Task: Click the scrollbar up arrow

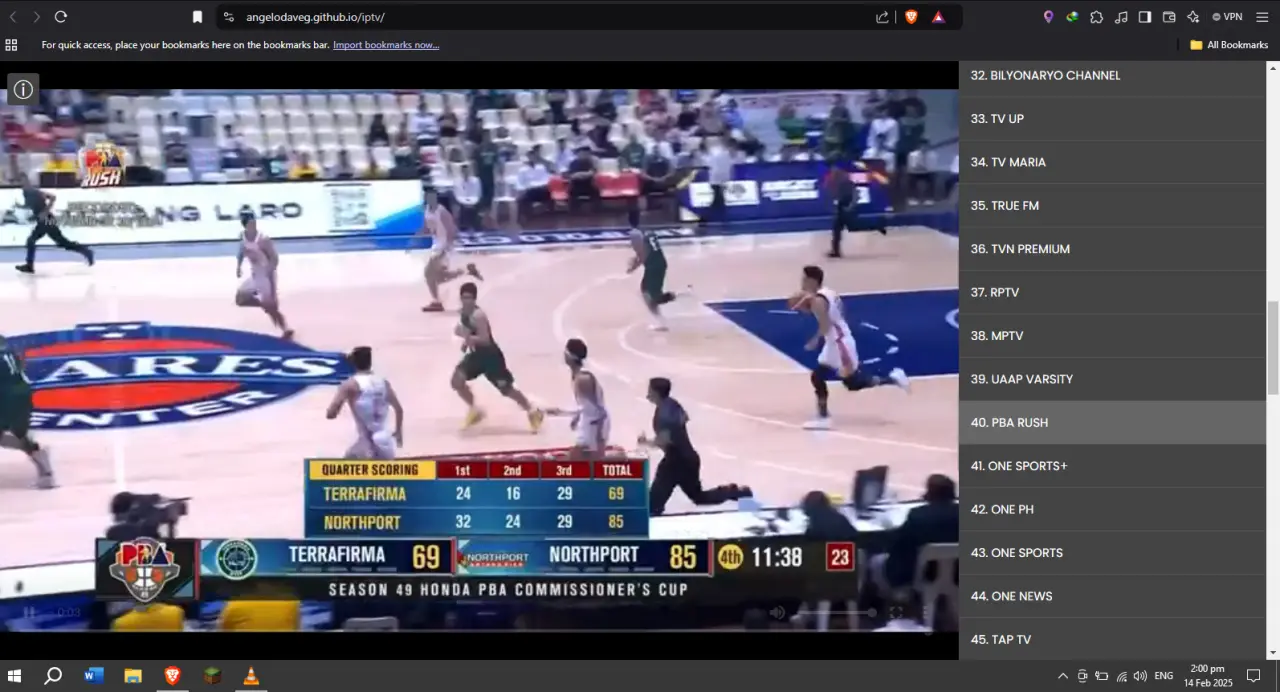Action: click(x=1273, y=68)
